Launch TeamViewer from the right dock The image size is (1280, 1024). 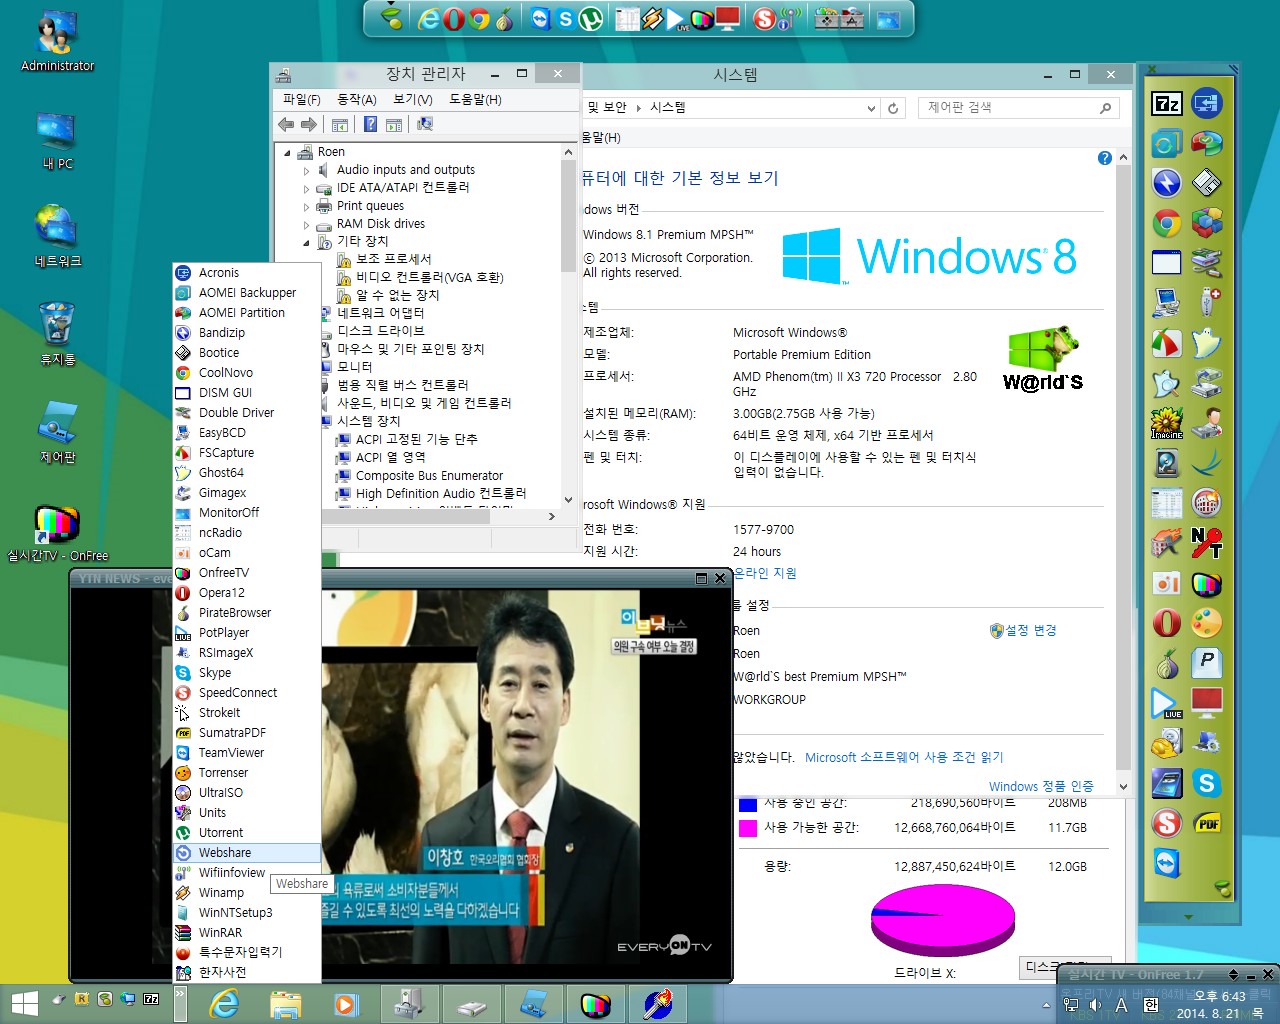tap(1167, 863)
